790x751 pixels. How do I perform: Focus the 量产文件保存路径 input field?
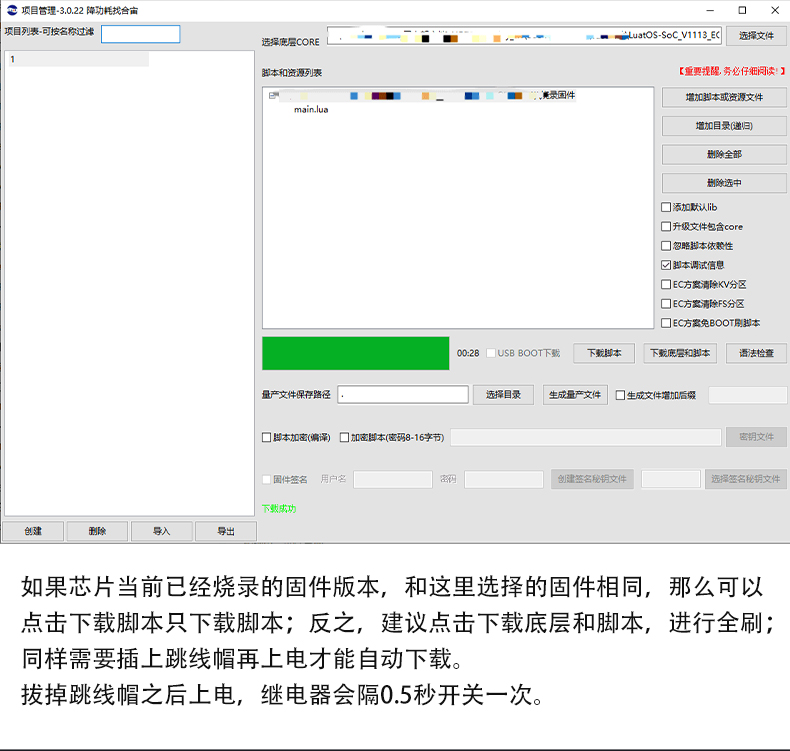(x=402, y=395)
